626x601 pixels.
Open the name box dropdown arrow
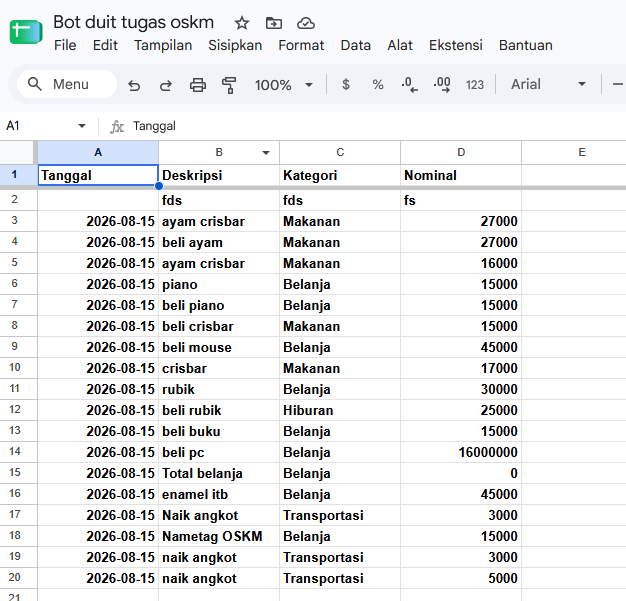click(x=82, y=126)
